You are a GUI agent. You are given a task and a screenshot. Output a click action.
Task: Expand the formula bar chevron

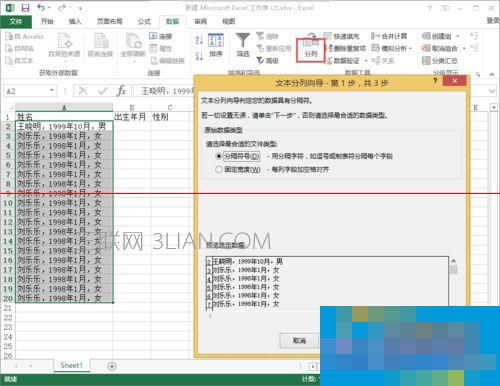tap(492, 91)
